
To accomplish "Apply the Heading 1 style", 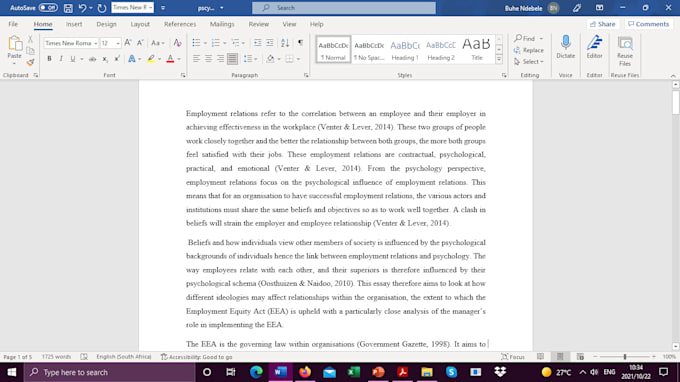I will pyautogui.click(x=405, y=50).
